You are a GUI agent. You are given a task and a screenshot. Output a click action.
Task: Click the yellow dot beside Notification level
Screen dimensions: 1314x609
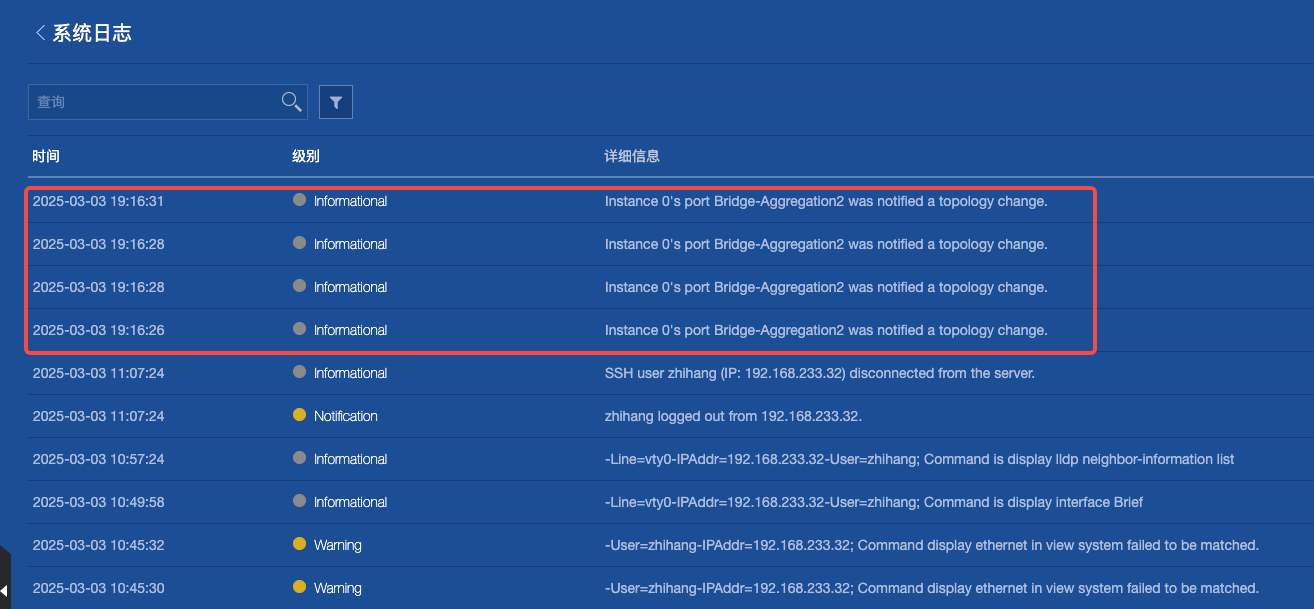click(299, 415)
